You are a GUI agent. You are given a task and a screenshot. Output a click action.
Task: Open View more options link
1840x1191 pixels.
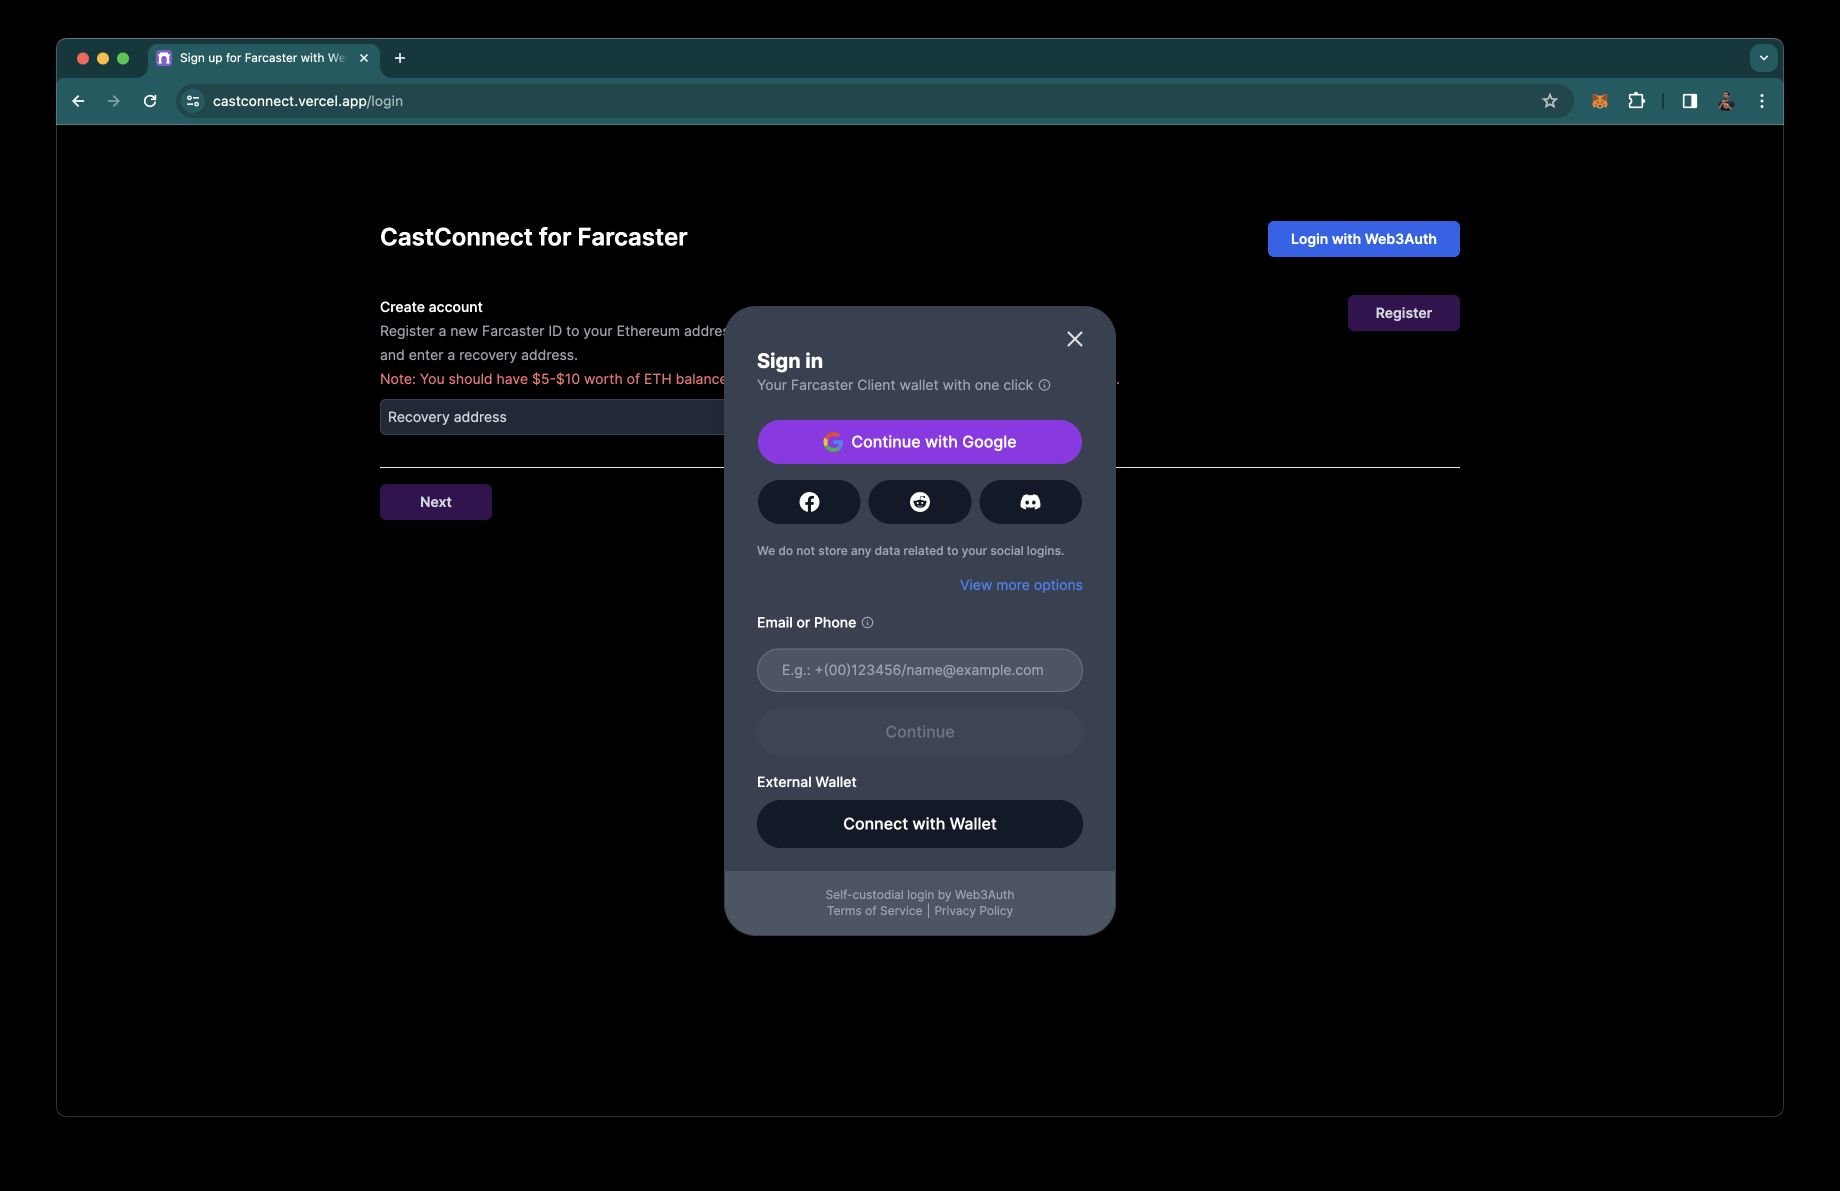1021,585
